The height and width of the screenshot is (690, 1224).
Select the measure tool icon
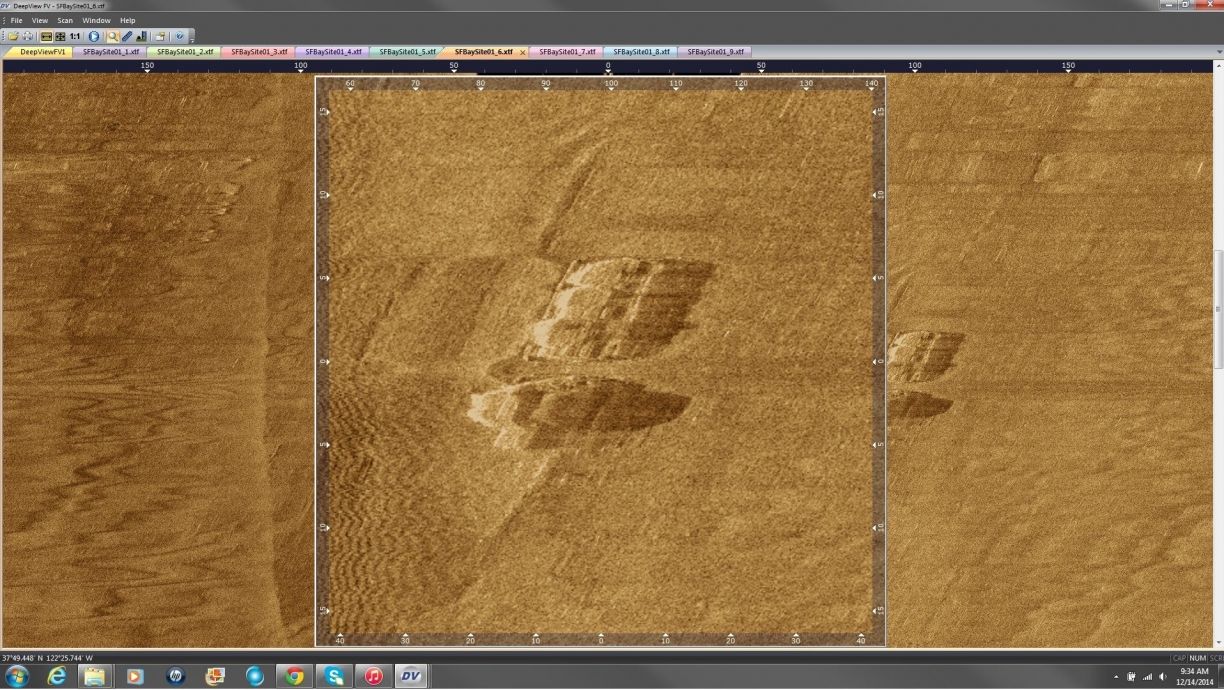[x=127, y=36]
